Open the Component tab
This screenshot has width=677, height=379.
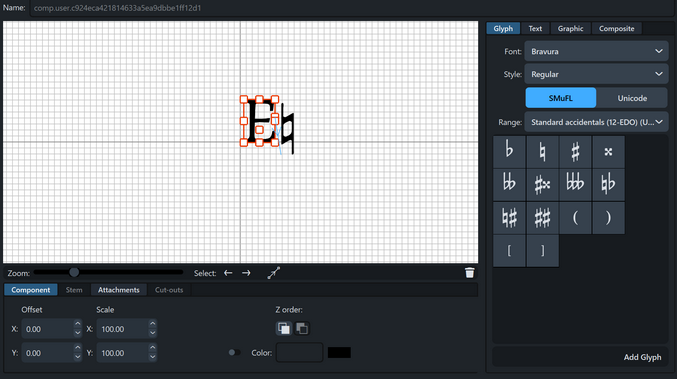31,290
